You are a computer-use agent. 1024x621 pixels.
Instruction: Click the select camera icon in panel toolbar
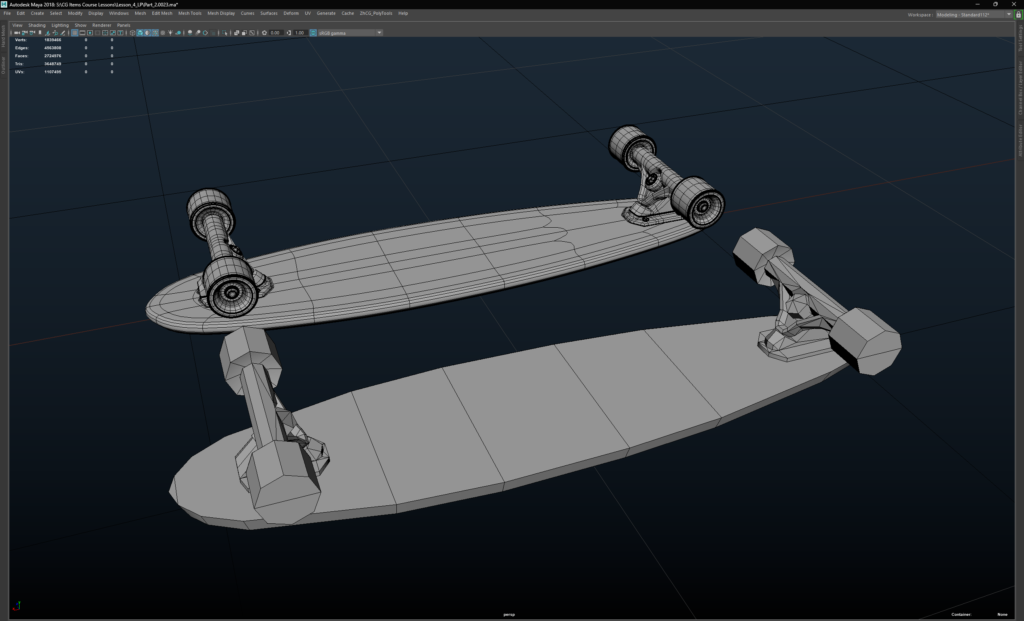click(16, 33)
